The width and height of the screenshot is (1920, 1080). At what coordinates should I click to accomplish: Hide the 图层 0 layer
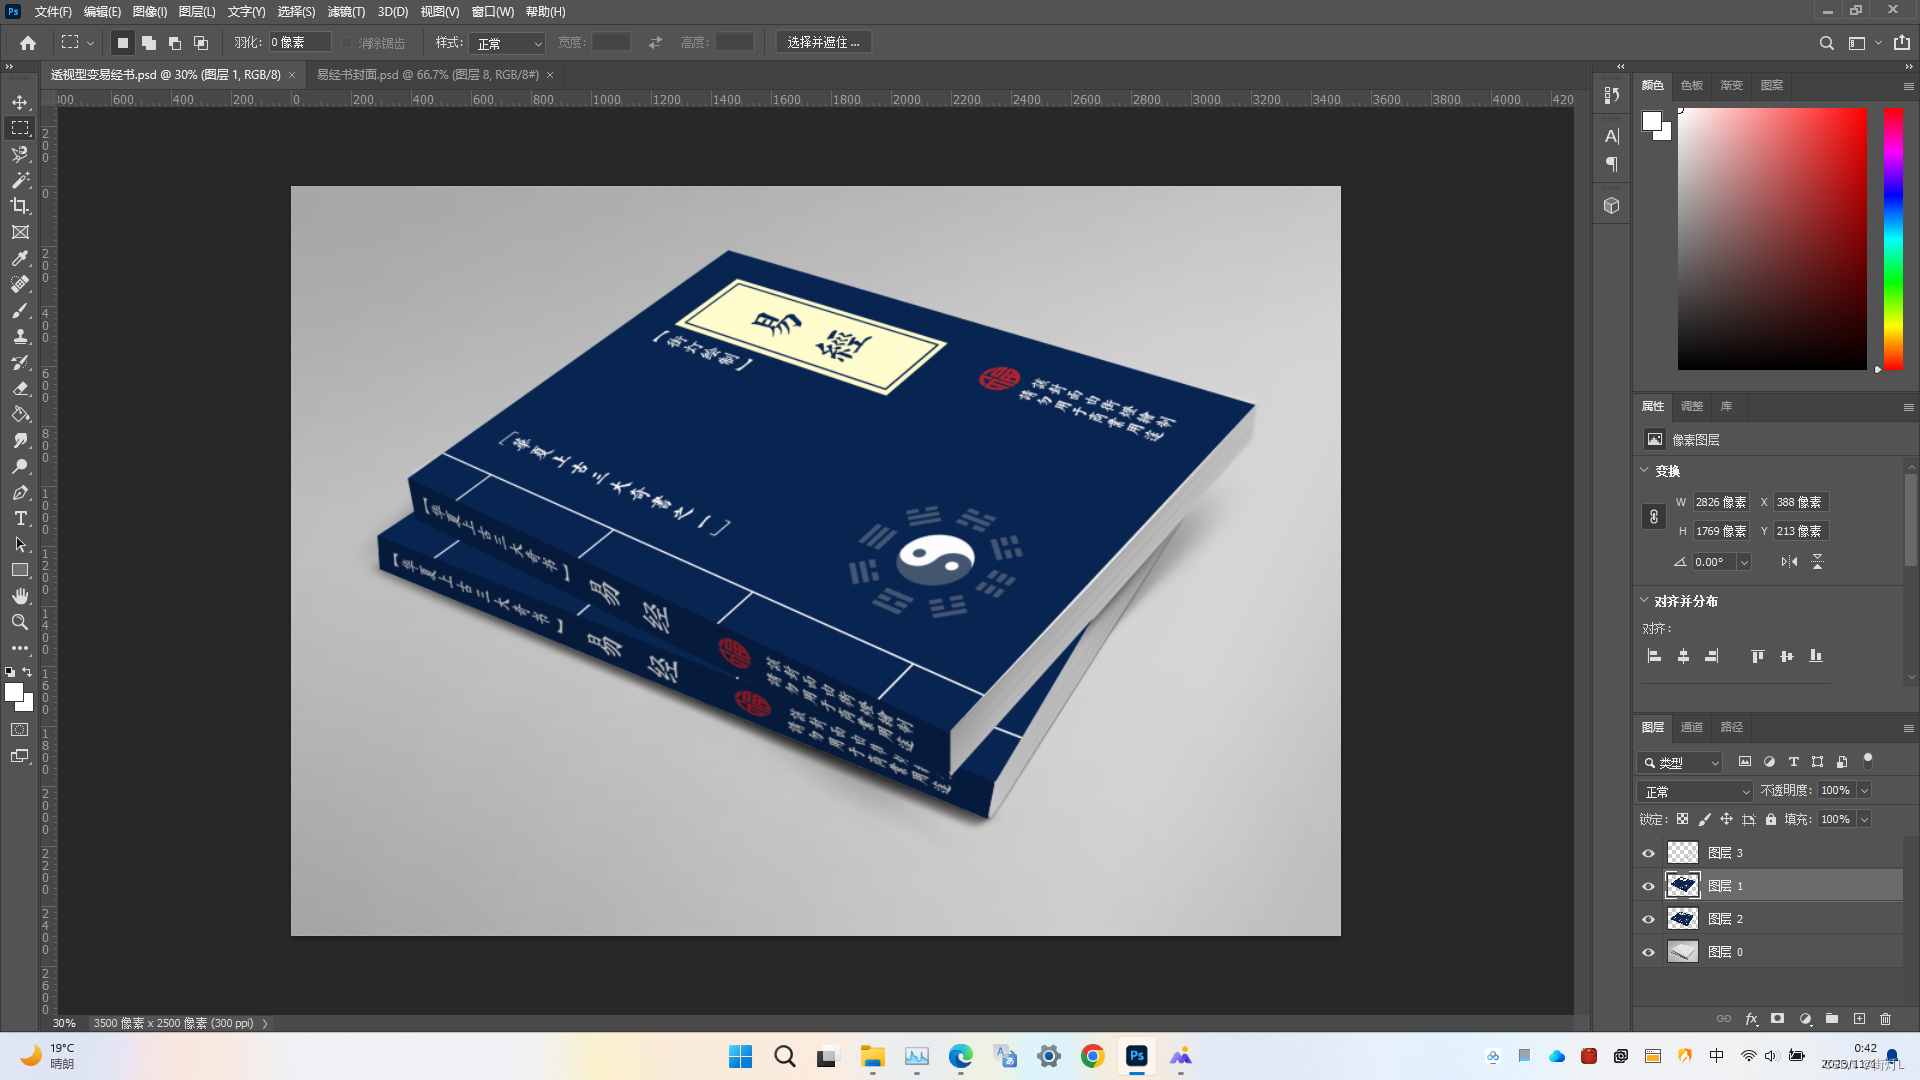click(1648, 952)
